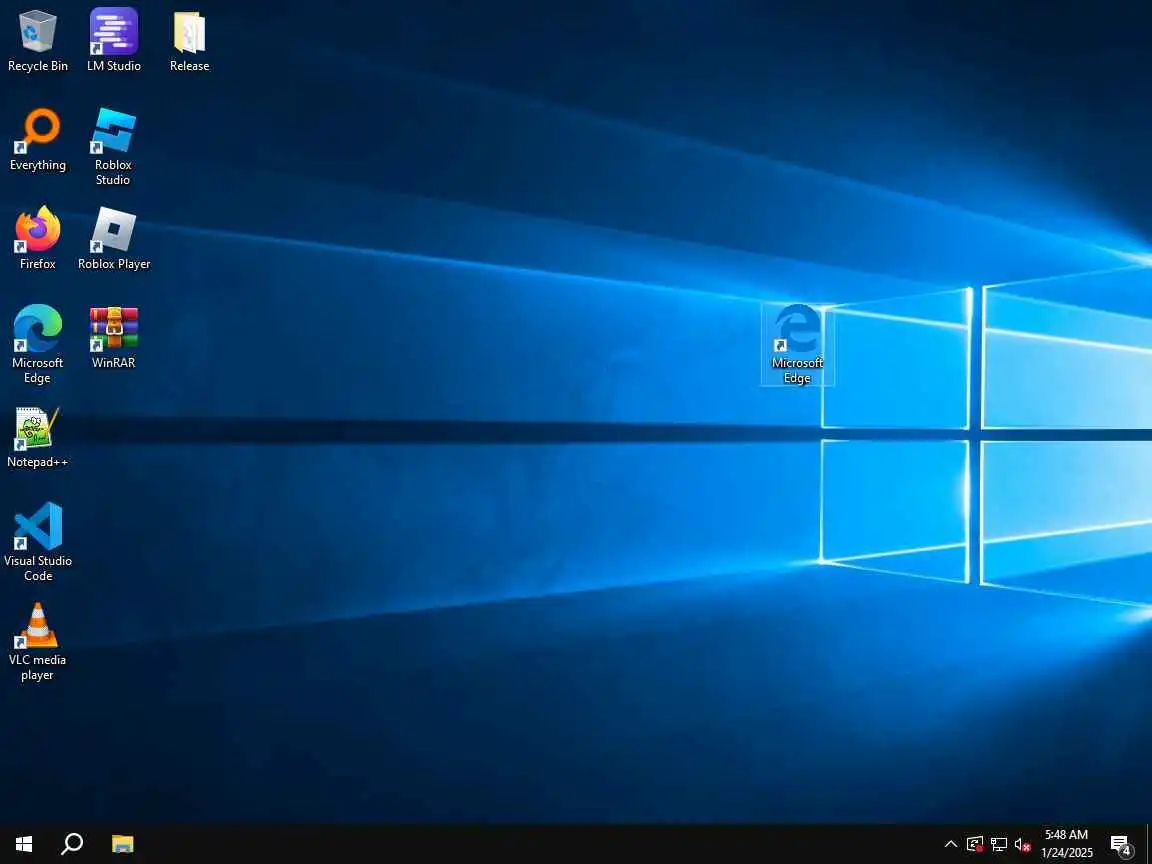1152x864 pixels.
Task: Open the Windows Start menu
Action: [x=24, y=843]
